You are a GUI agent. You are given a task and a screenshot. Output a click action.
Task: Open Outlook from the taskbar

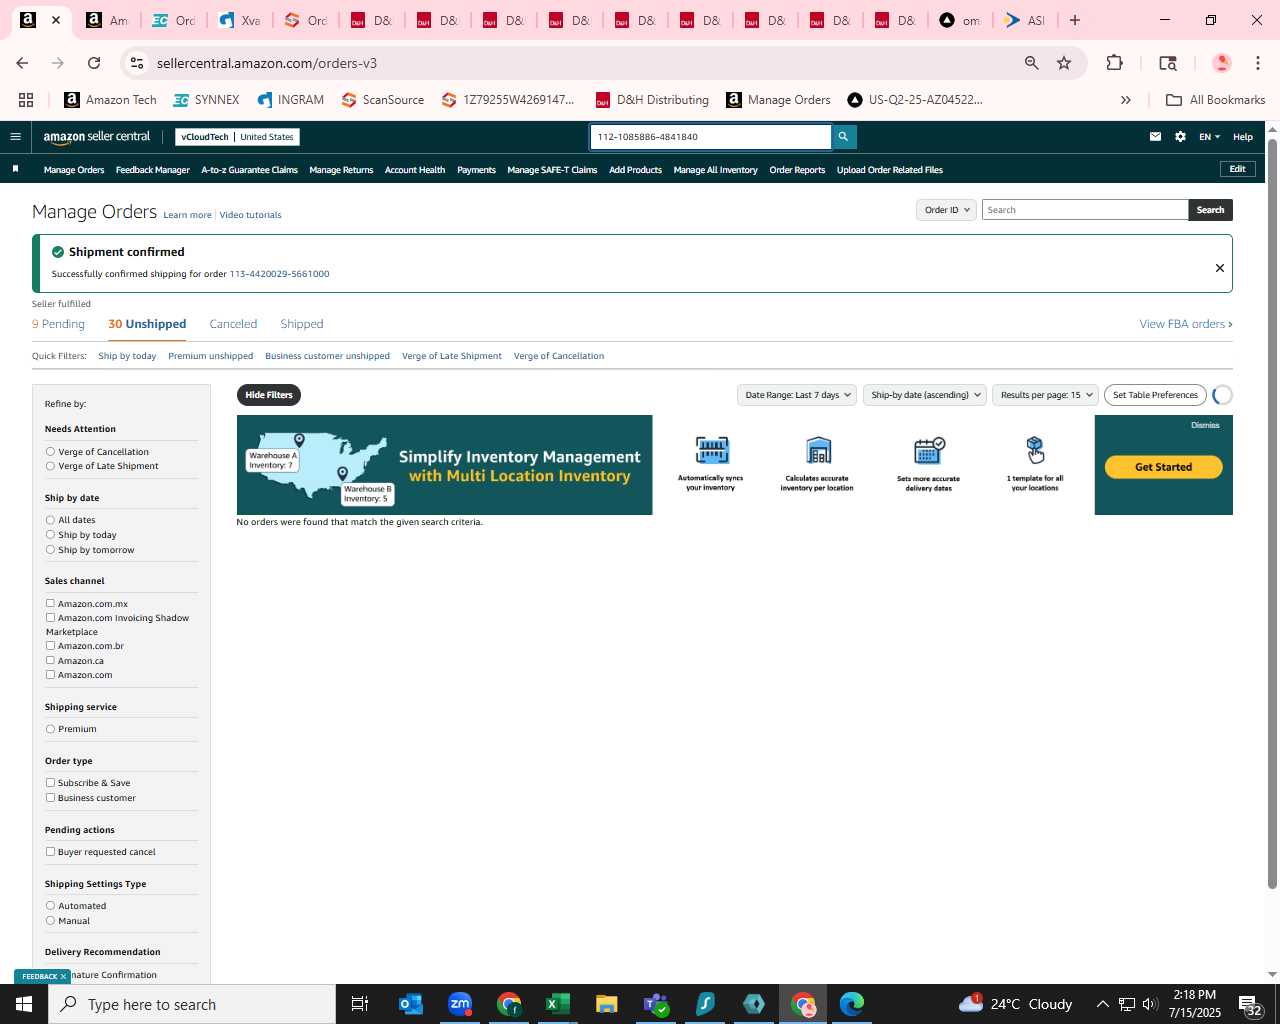tap(411, 1004)
